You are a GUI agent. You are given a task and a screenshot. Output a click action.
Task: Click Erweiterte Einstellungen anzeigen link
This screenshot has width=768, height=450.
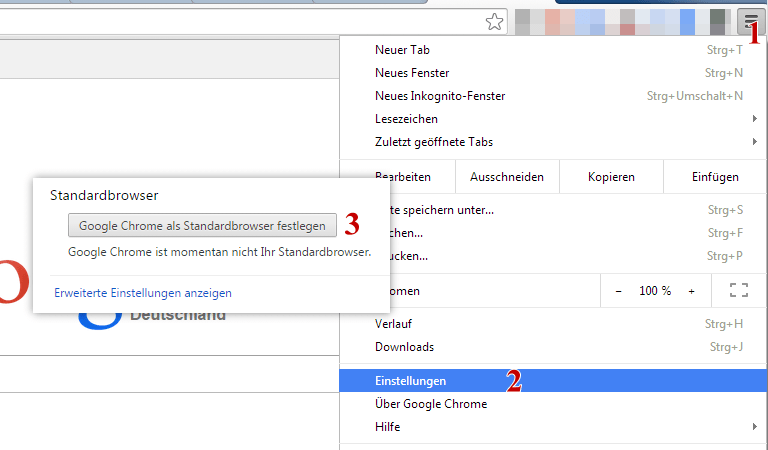pos(143,293)
